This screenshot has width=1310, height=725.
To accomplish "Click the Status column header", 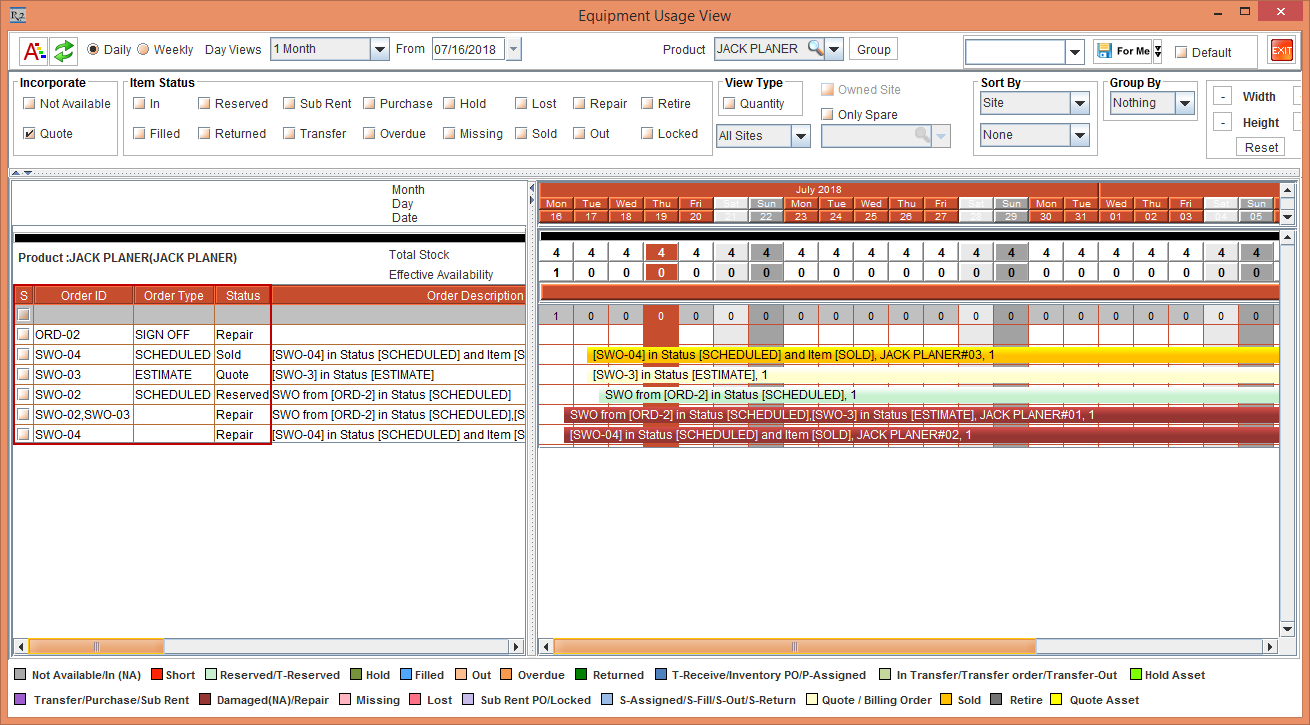I will (242, 296).
